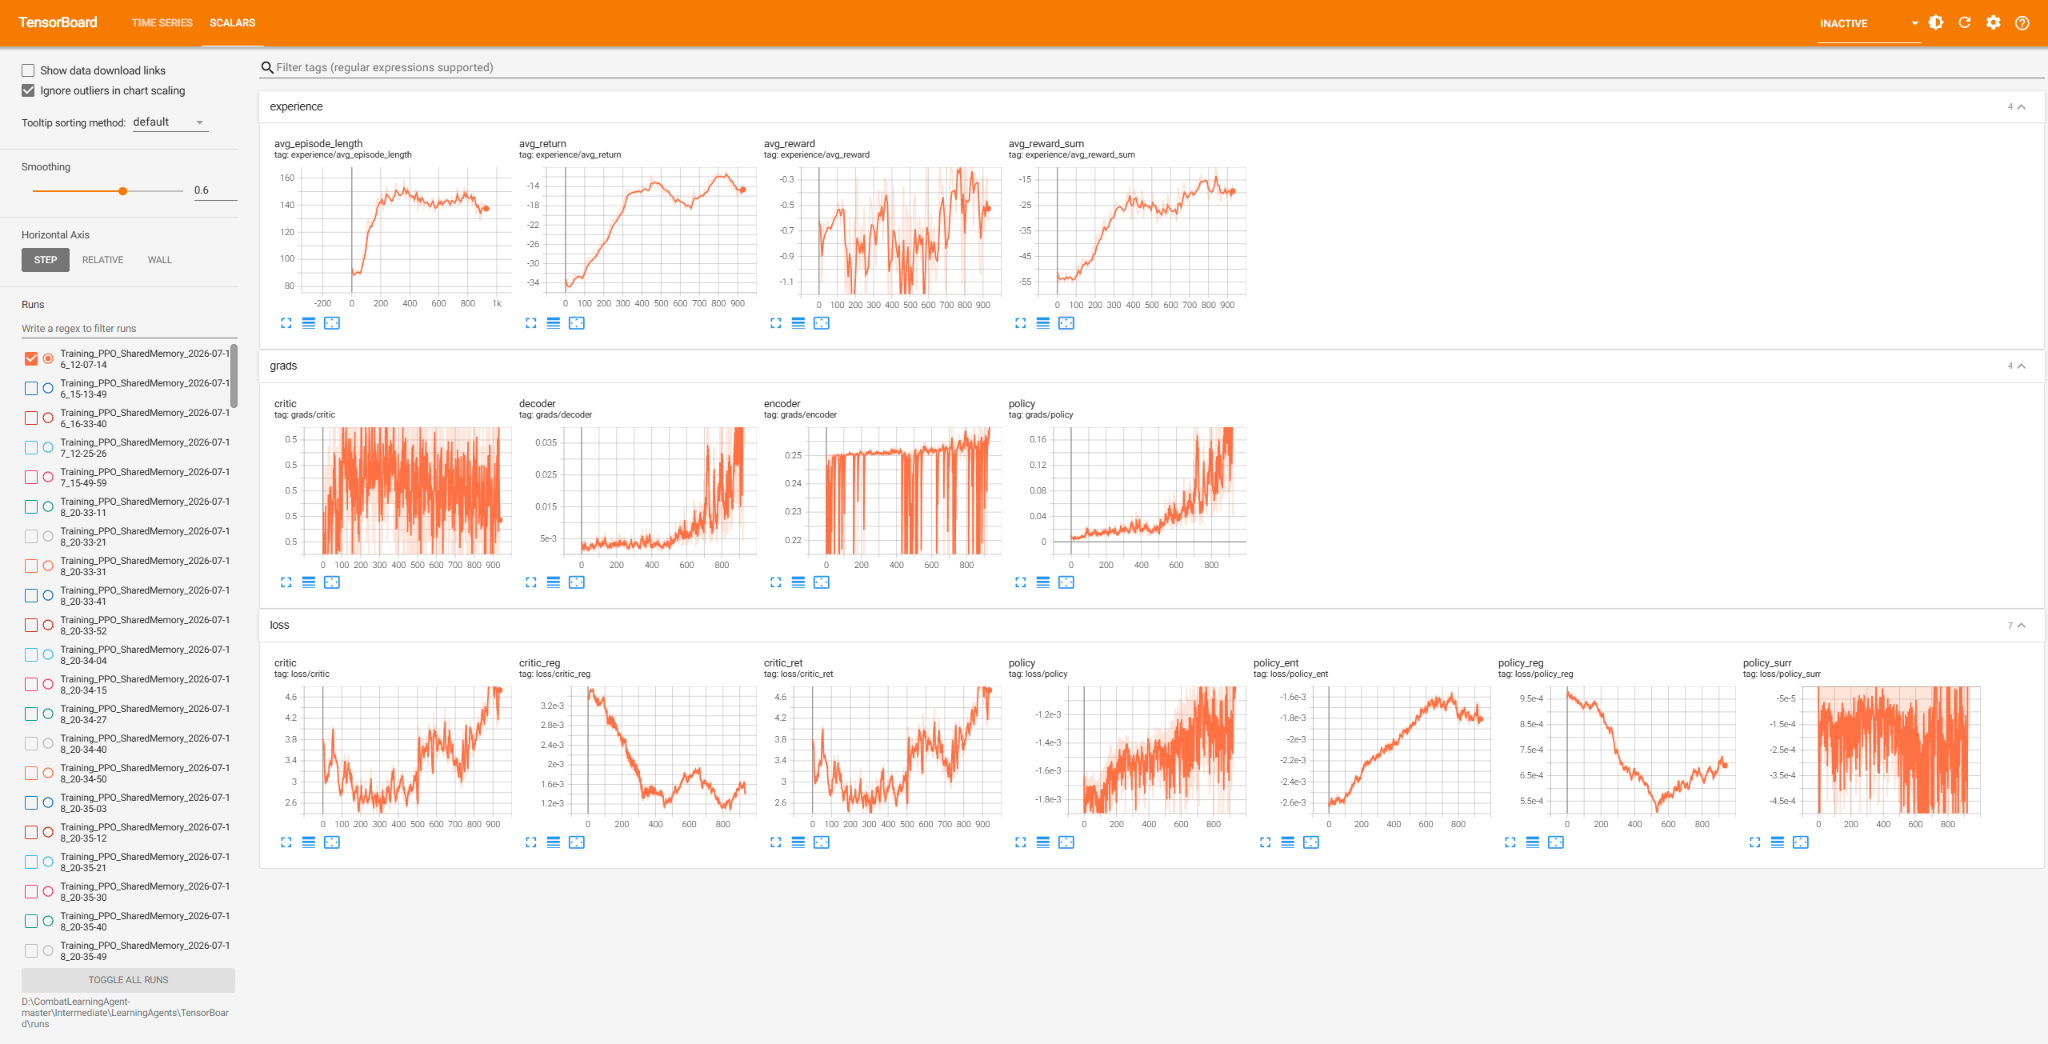Toggle log scale on grads/critic chart
Viewport: 2048px width, 1044px height.
tap(308, 582)
